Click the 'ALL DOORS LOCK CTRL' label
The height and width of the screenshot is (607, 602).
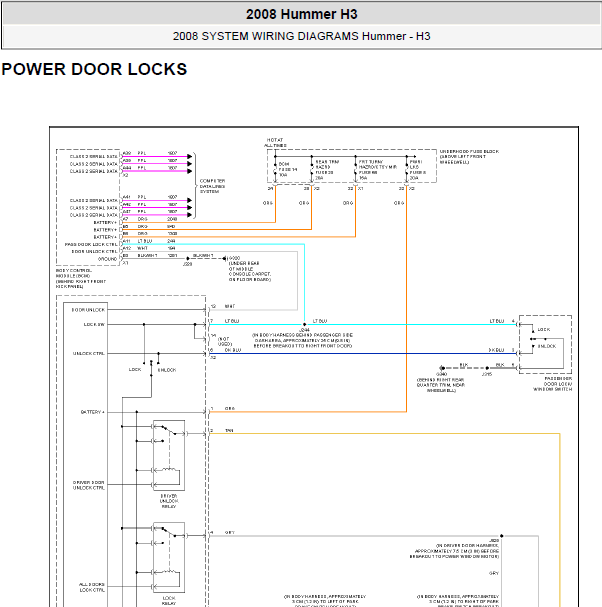[92, 587]
